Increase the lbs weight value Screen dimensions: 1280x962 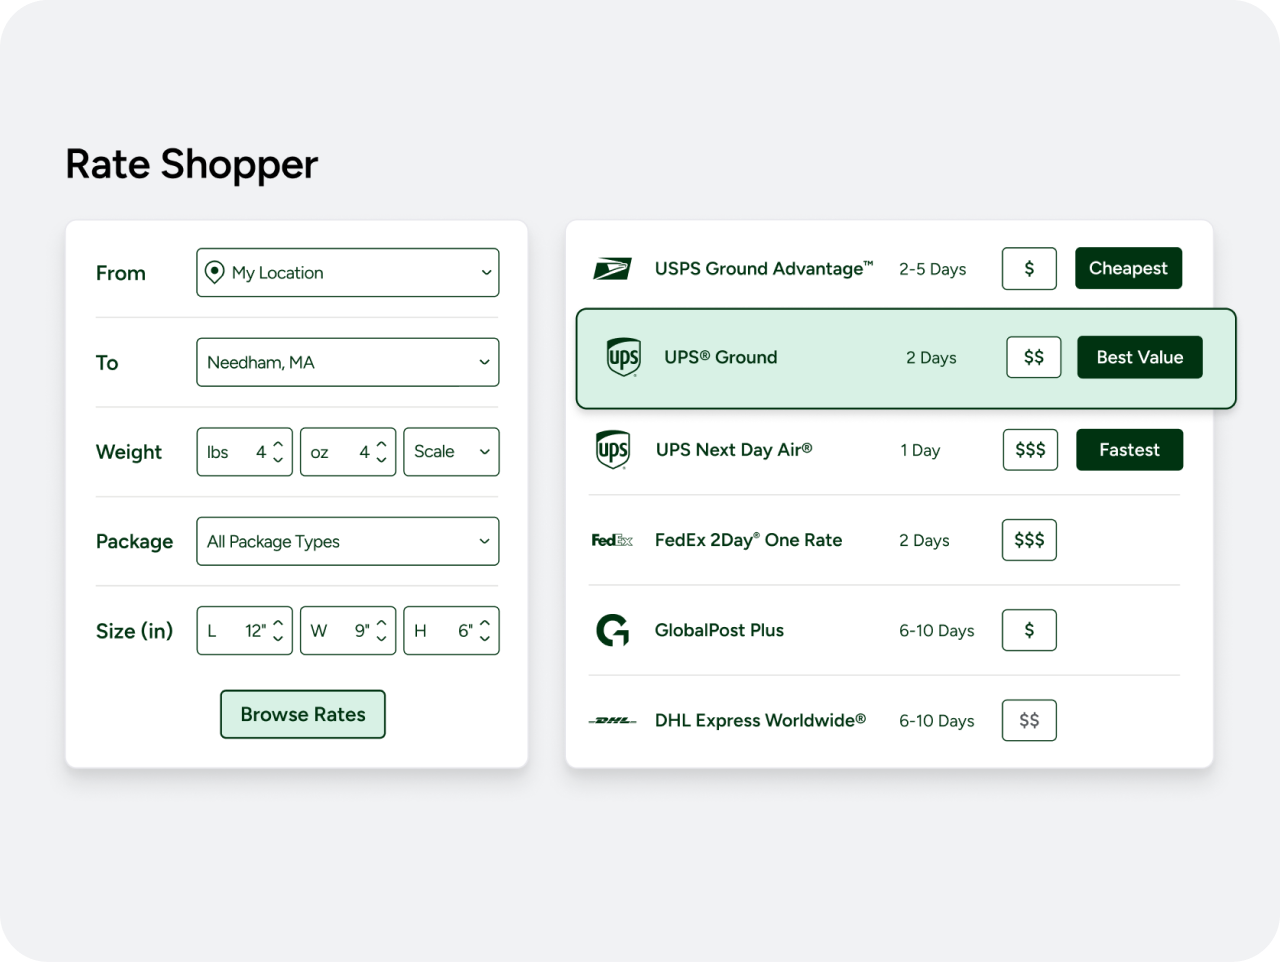(278, 443)
